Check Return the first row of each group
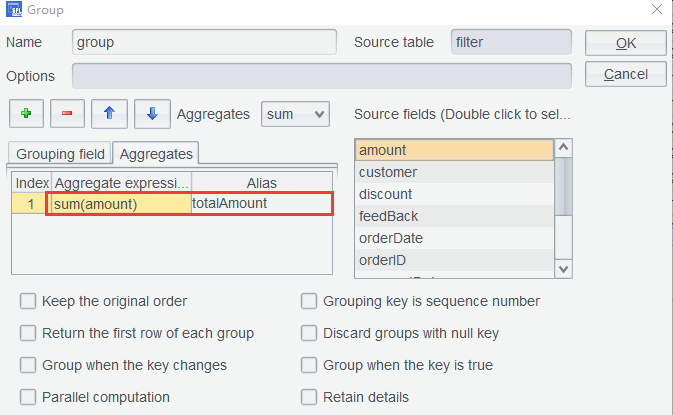The image size is (673, 415). (28, 333)
